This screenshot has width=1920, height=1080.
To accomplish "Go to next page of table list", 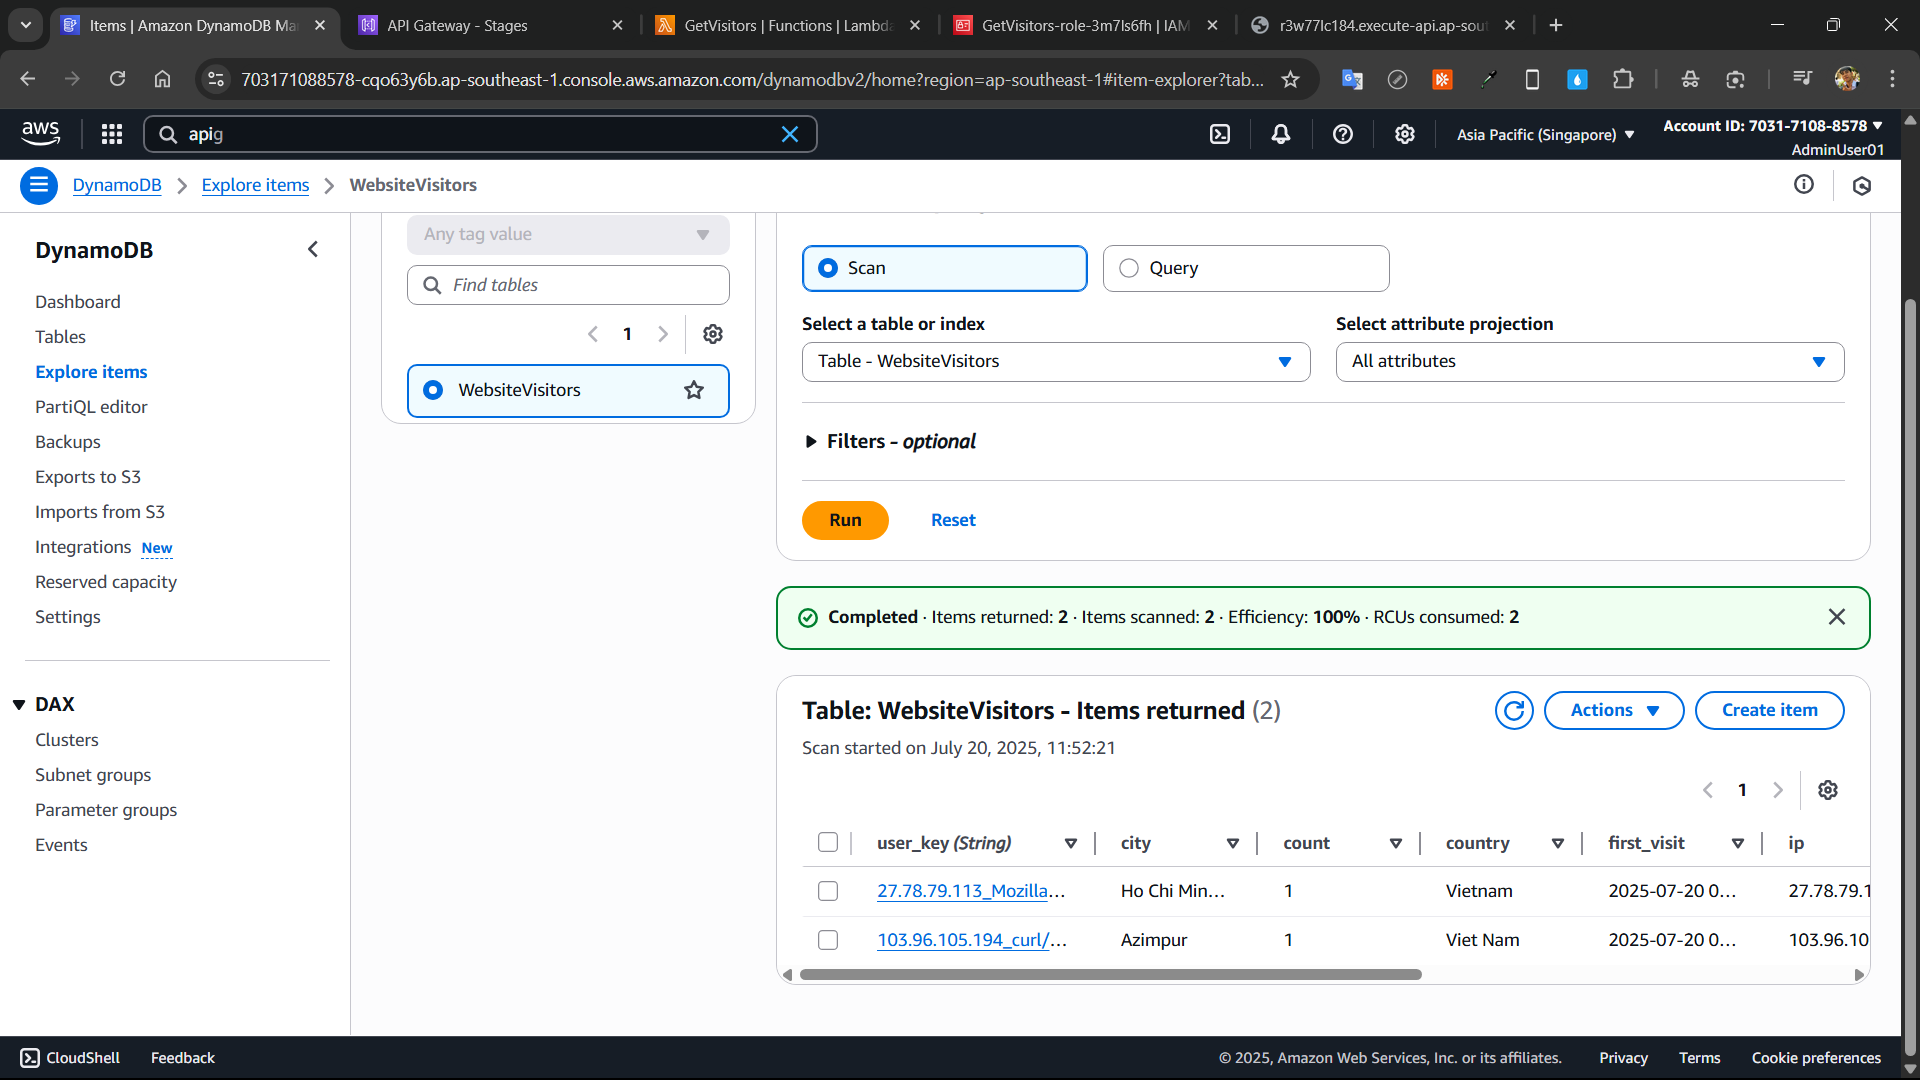I will click(663, 334).
